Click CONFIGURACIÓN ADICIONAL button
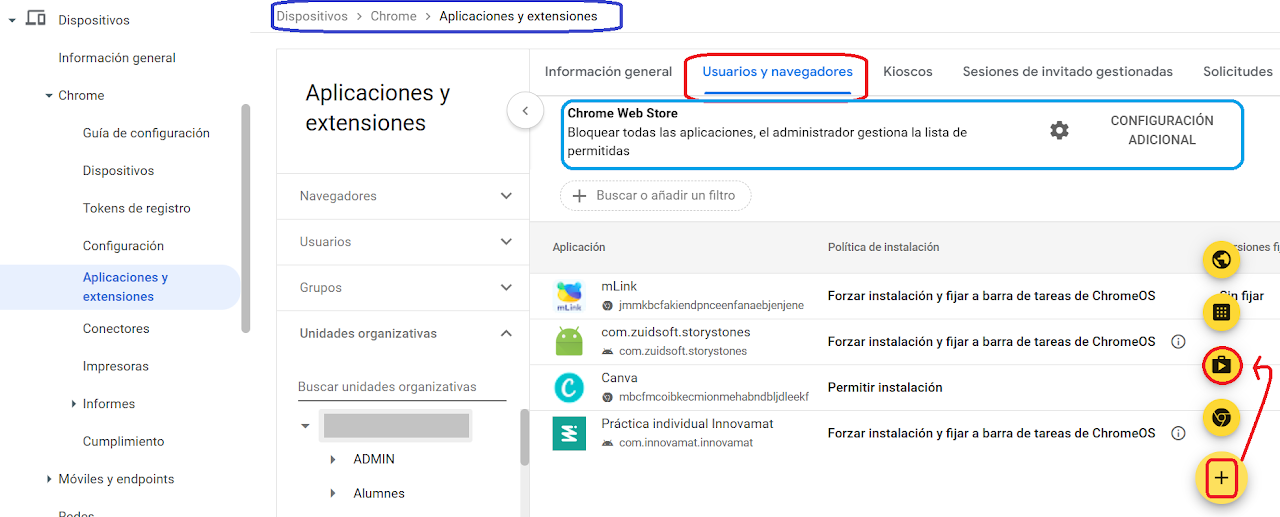 point(1161,130)
